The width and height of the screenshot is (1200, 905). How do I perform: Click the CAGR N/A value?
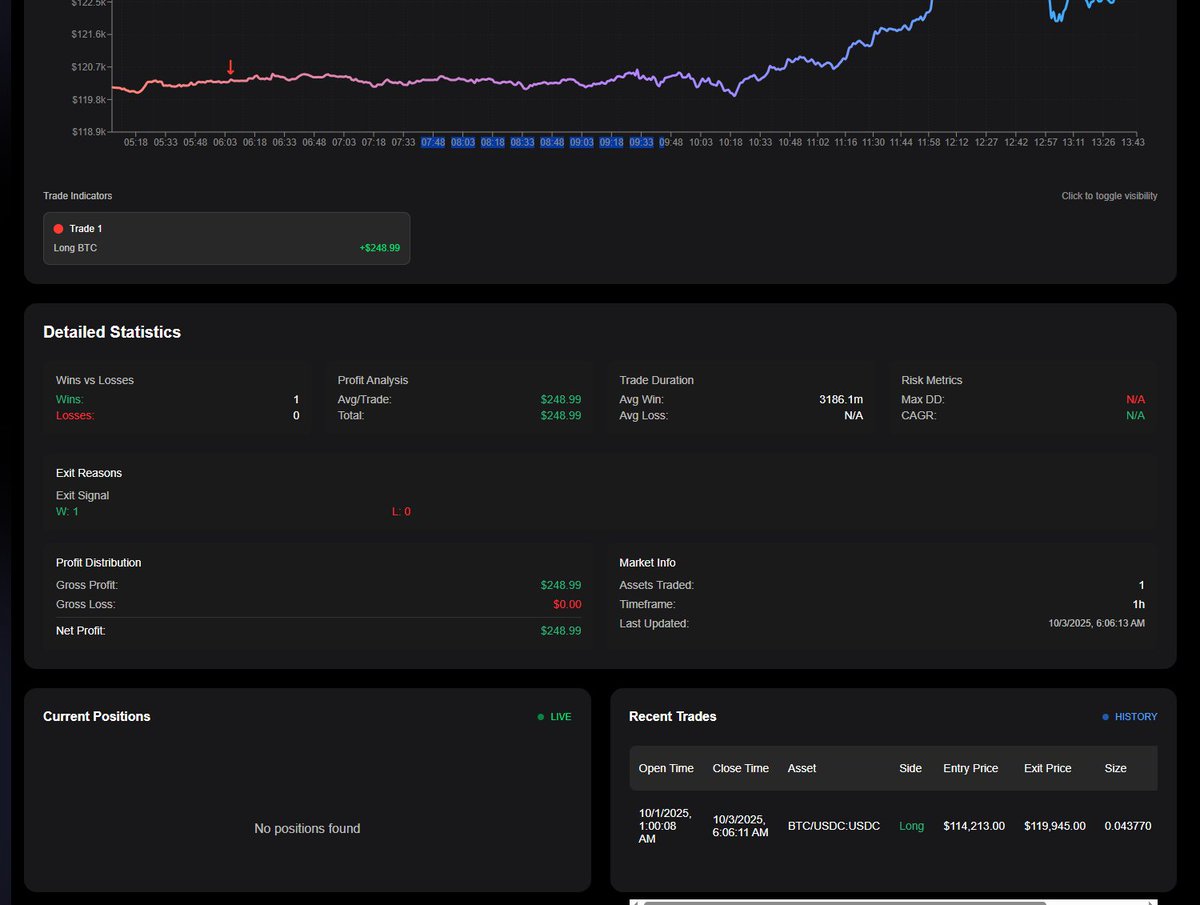tap(1136, 416)
